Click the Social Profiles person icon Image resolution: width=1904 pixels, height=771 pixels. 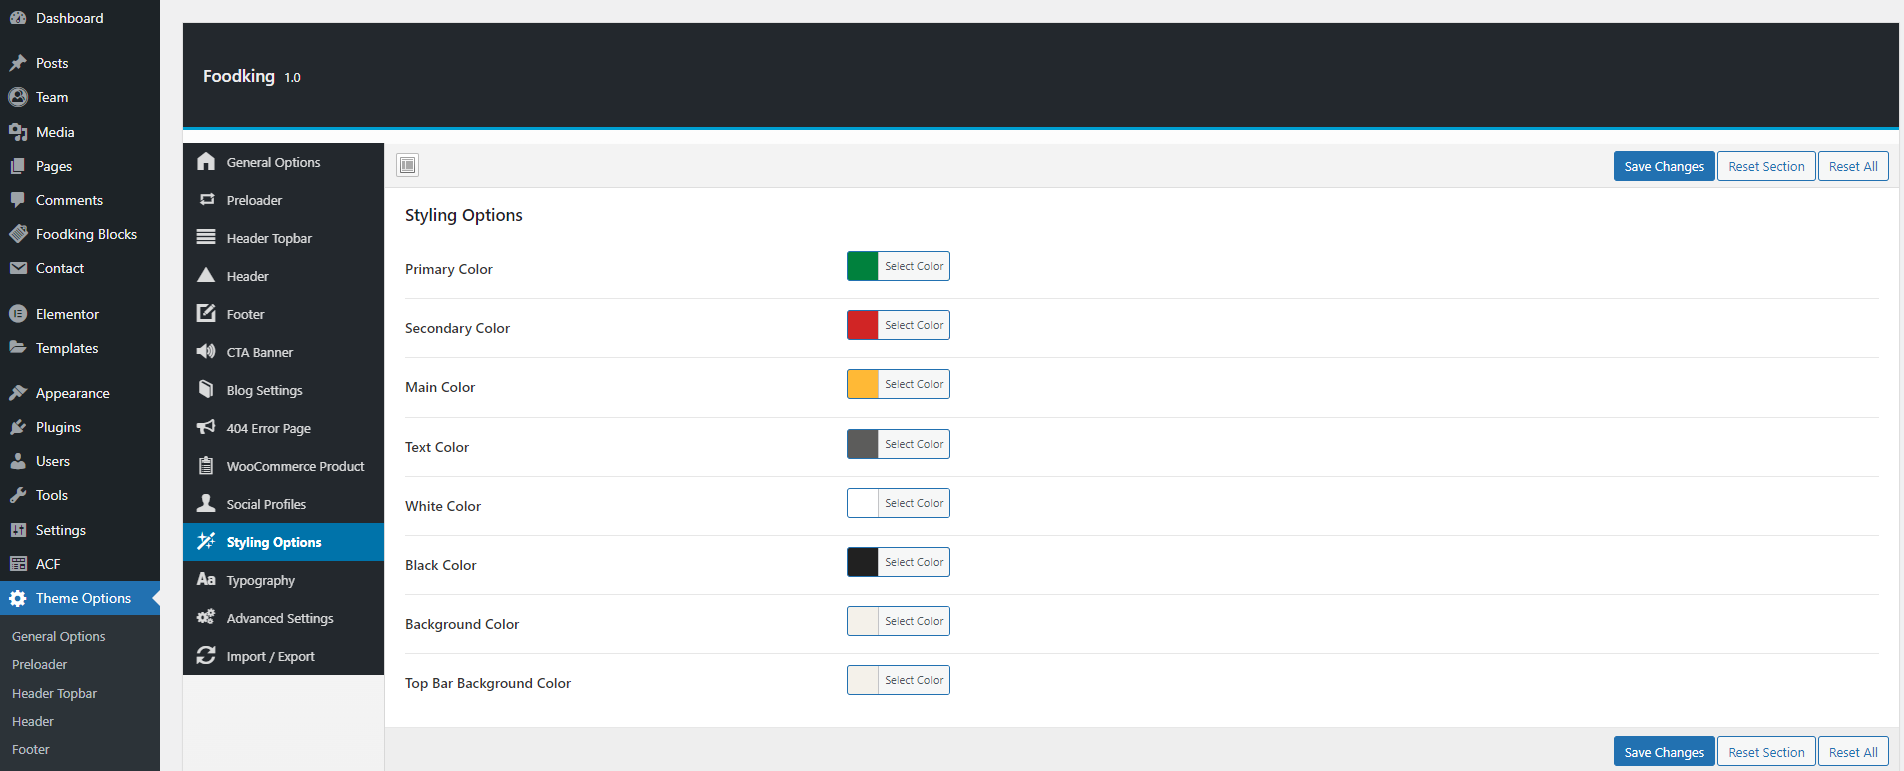(x=206, y=504)
